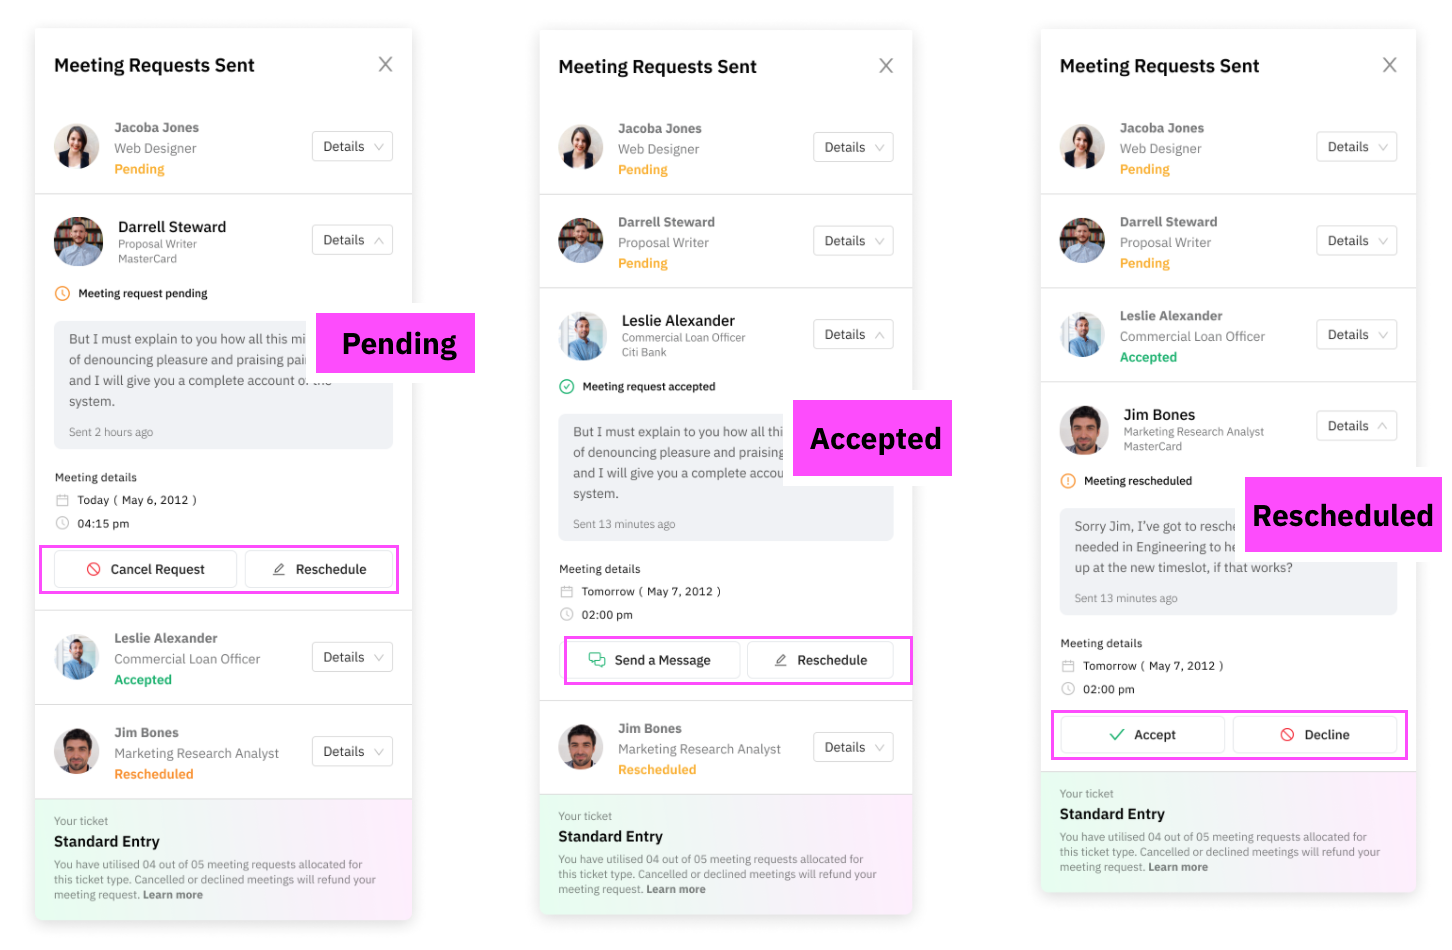Close the middle Meeting Requests Sent panel

(x=886, y=66)
